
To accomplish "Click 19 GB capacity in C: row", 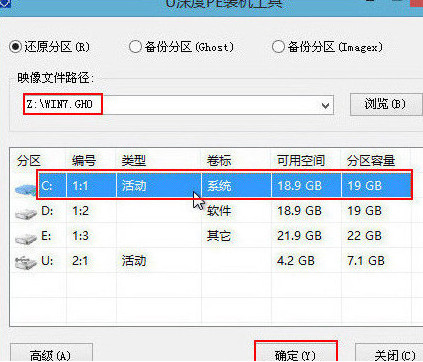I will click(364, 185).
